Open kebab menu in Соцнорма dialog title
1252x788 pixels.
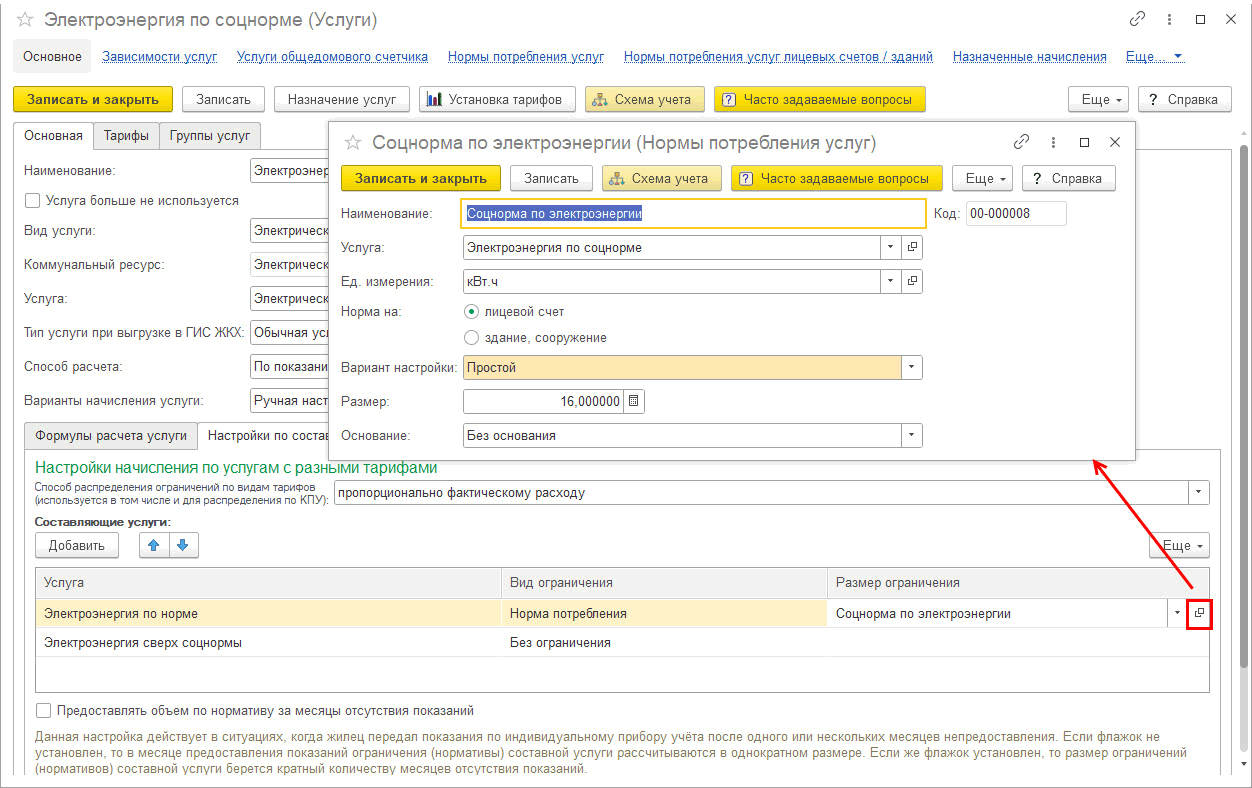1053,142
